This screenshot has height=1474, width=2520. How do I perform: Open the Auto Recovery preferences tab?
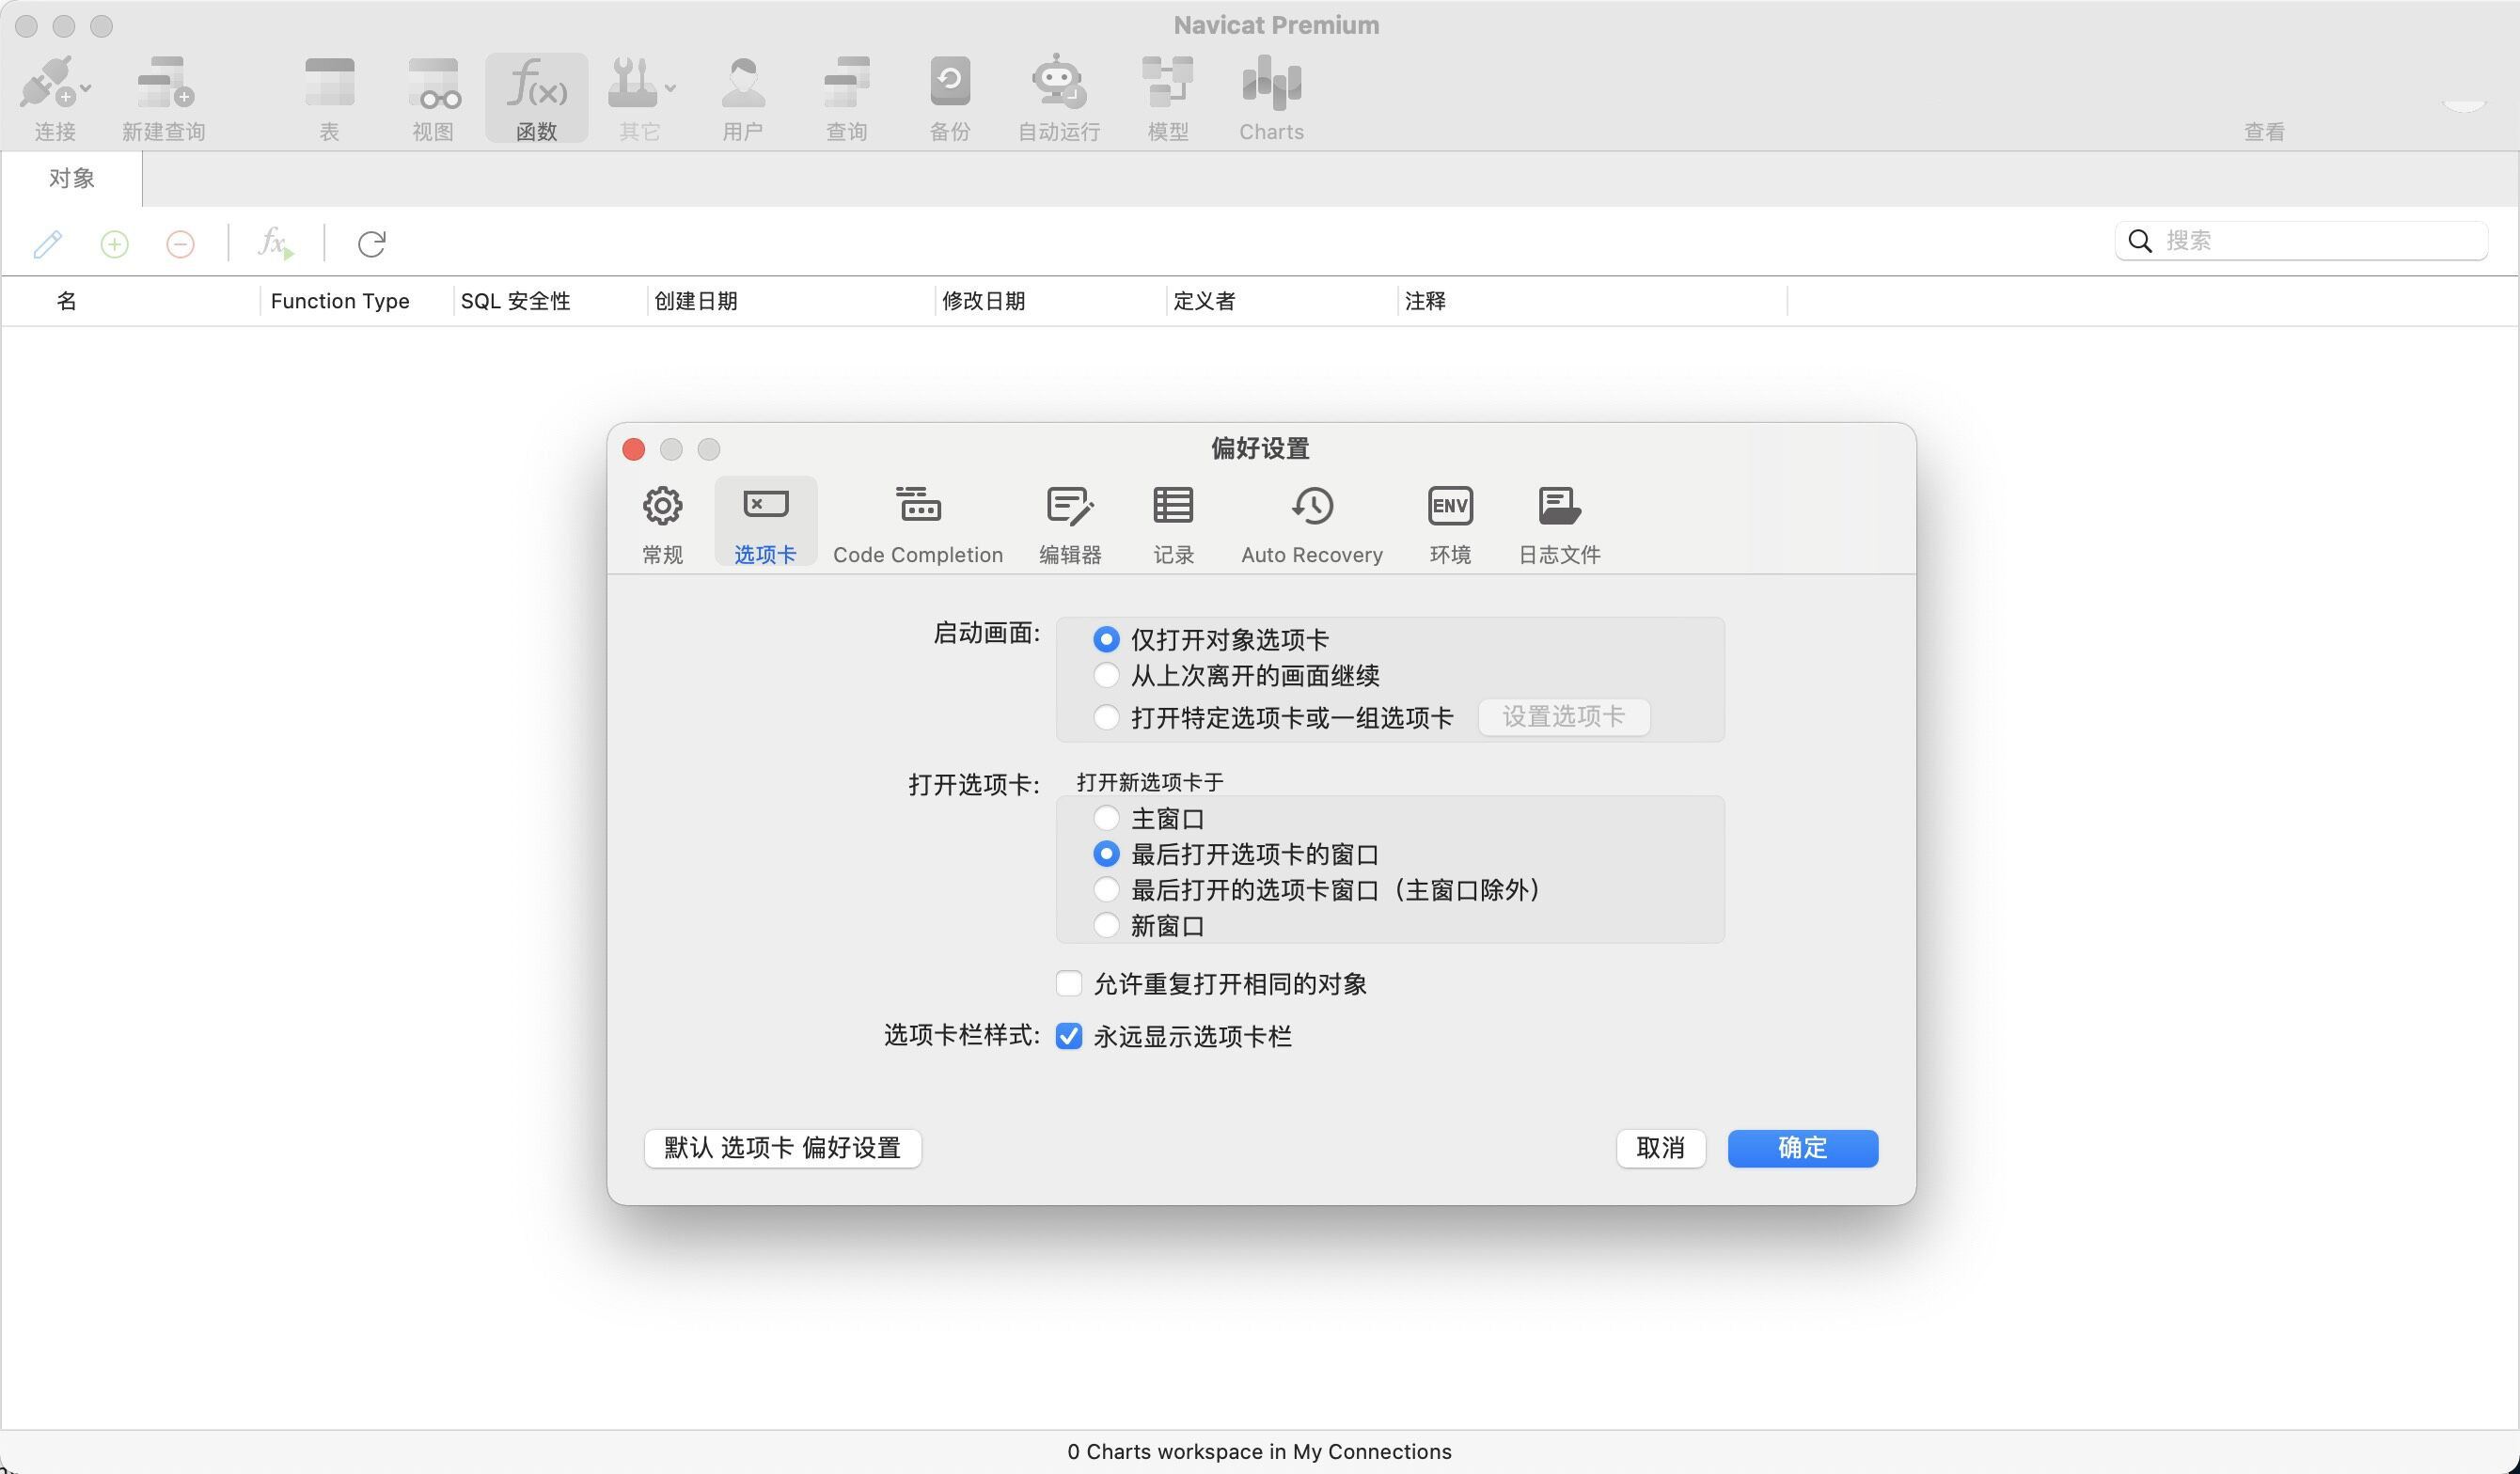pos(1312,525)
